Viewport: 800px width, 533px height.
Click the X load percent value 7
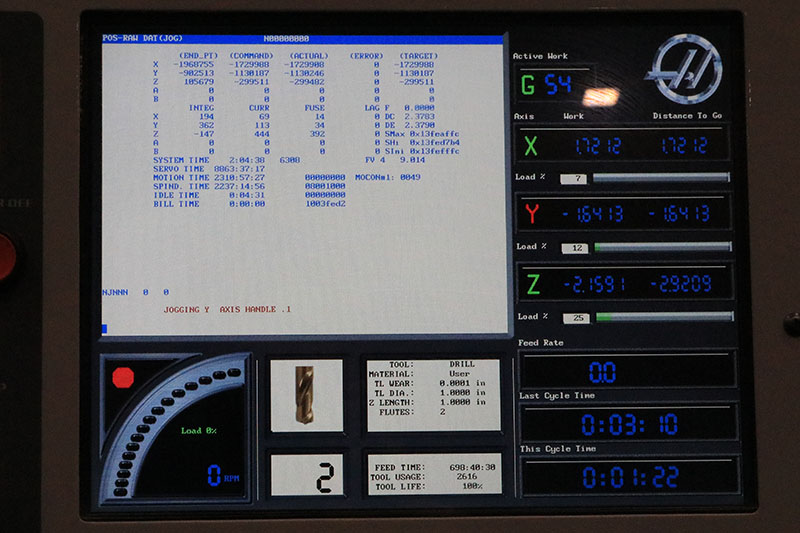click(x=573, y=179)
